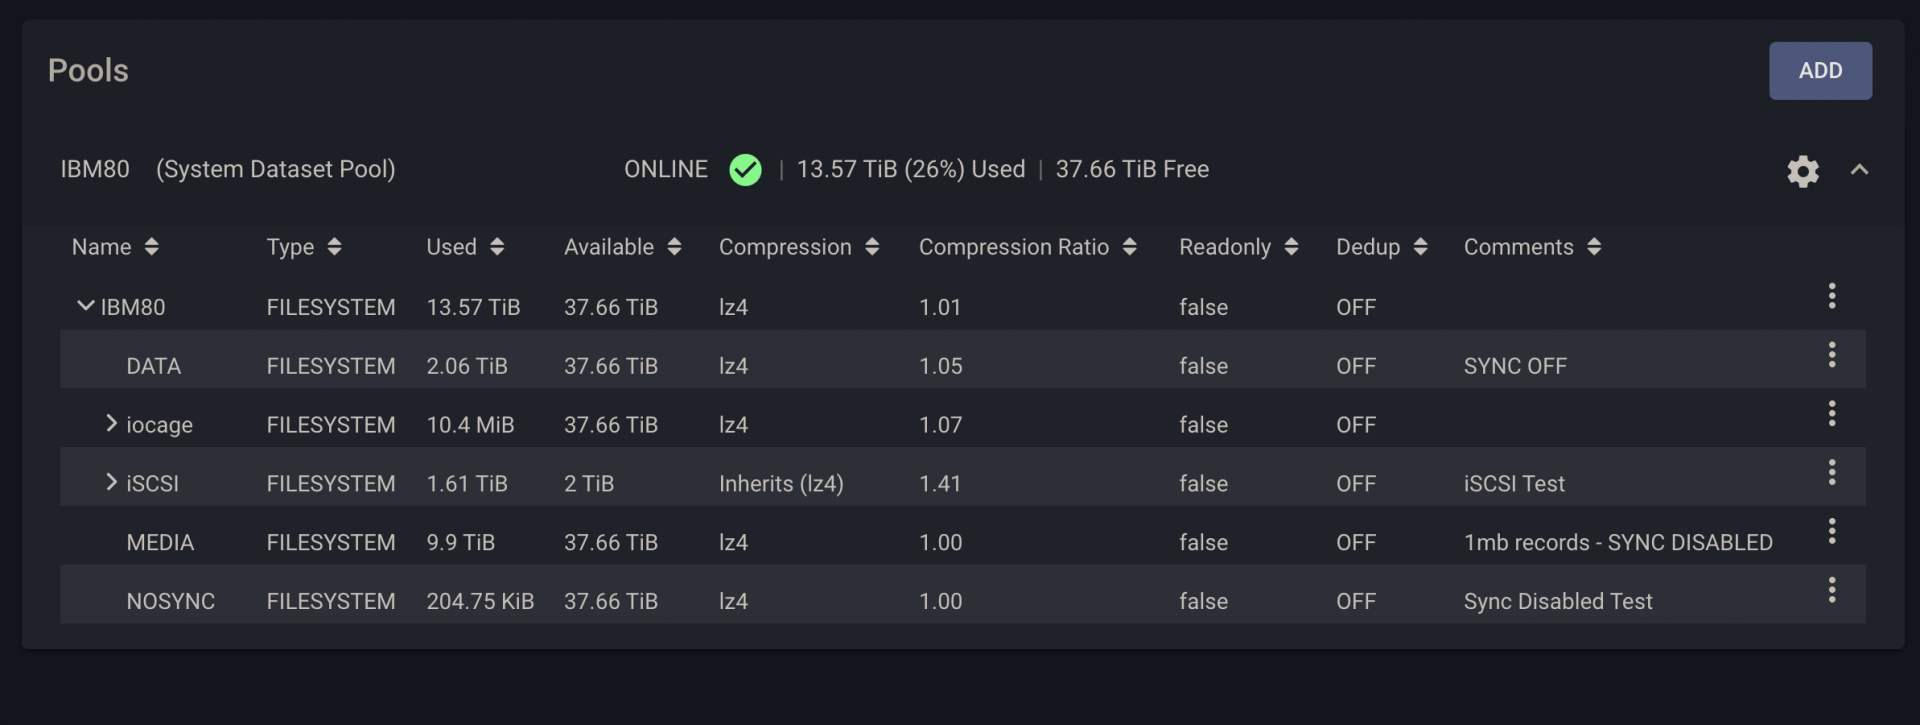The image size is (1920, 725).
Task: Click the green ONLINE status checkmark
Action: coord(745,170)
